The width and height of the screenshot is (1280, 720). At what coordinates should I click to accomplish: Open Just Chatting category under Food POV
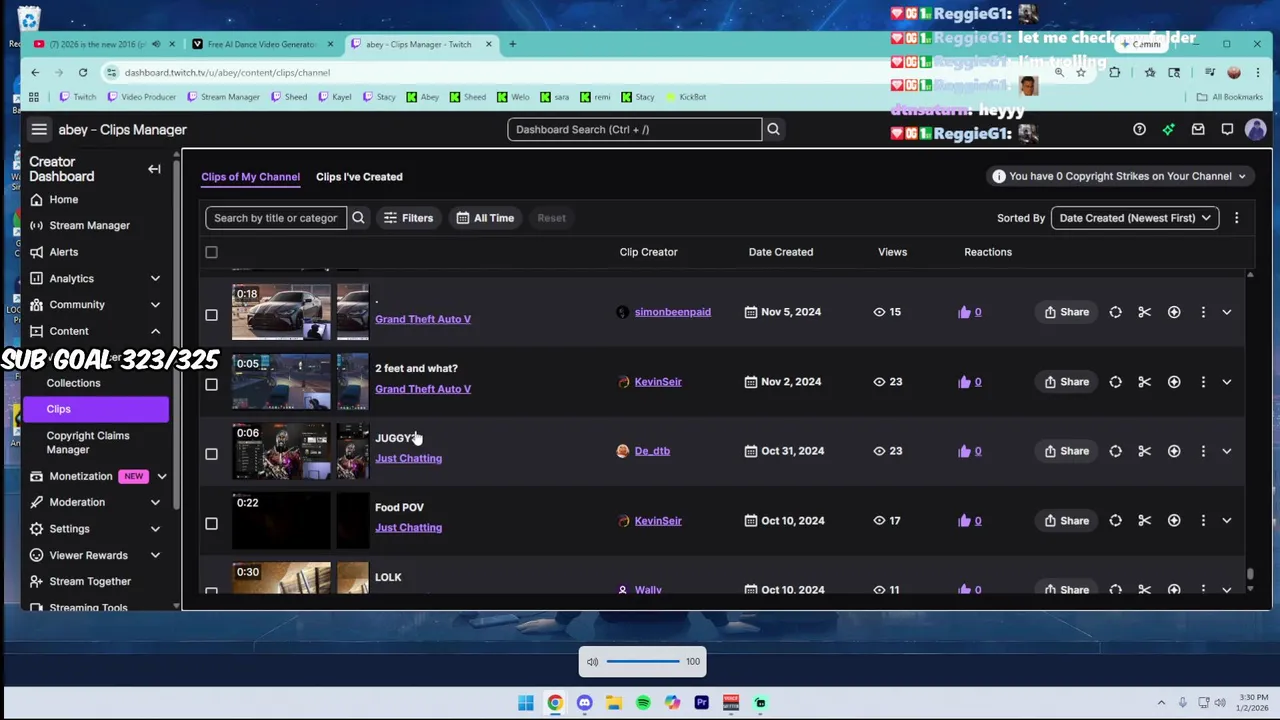[408, 527]
